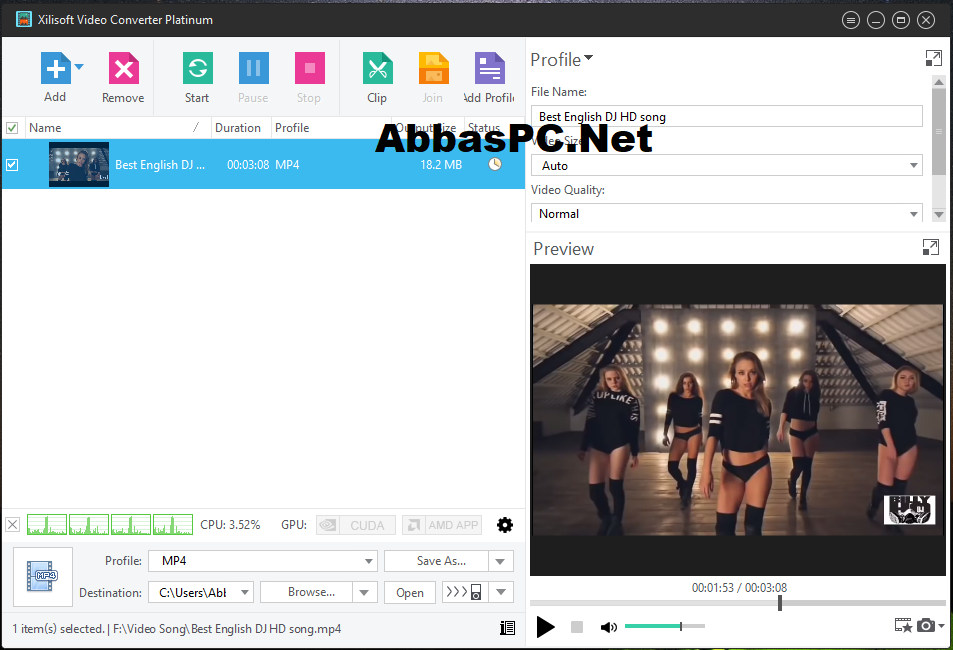Remove the selected file from list
Viewport: 953px width, 650px height.
tap(123, 68)
